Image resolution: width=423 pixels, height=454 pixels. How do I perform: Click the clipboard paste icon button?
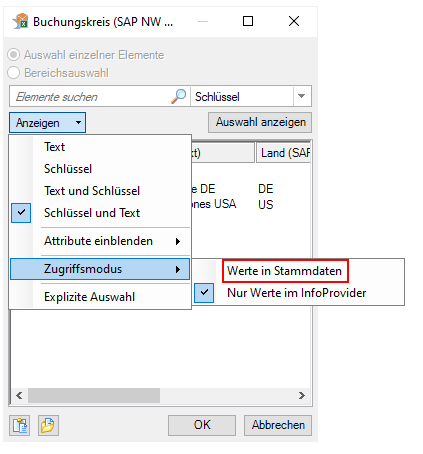pos(20,425)
